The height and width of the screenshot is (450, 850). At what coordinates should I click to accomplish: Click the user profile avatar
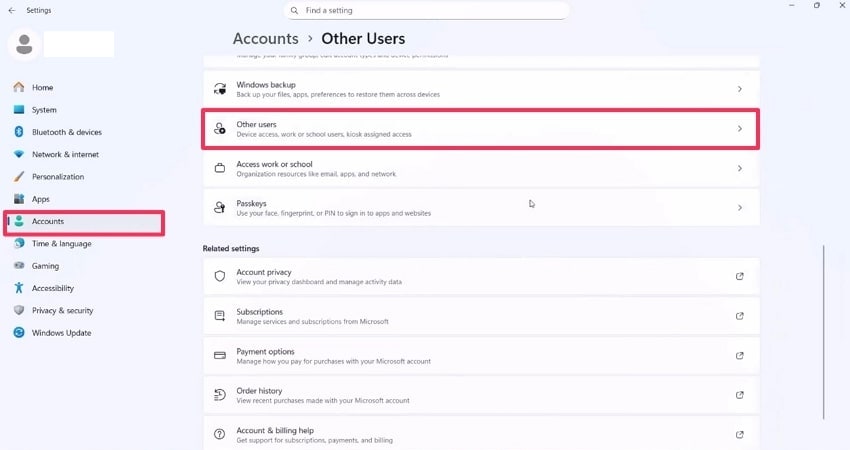[24, 44]
